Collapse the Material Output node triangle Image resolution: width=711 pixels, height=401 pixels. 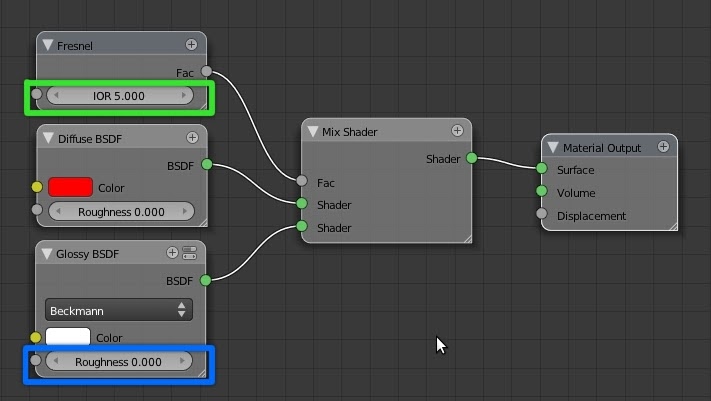click(x=553, y=147)
